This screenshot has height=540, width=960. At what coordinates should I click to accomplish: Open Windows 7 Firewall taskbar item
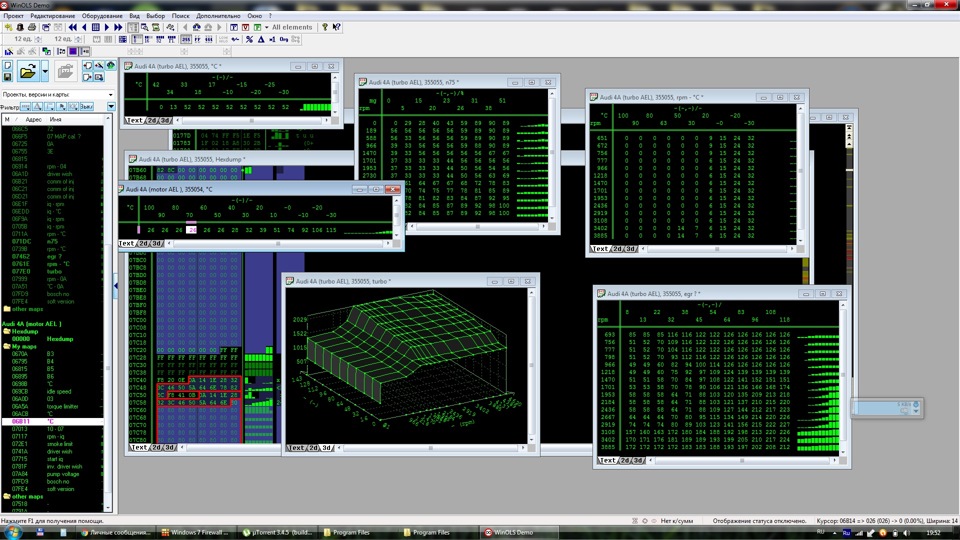click(197, 532)
